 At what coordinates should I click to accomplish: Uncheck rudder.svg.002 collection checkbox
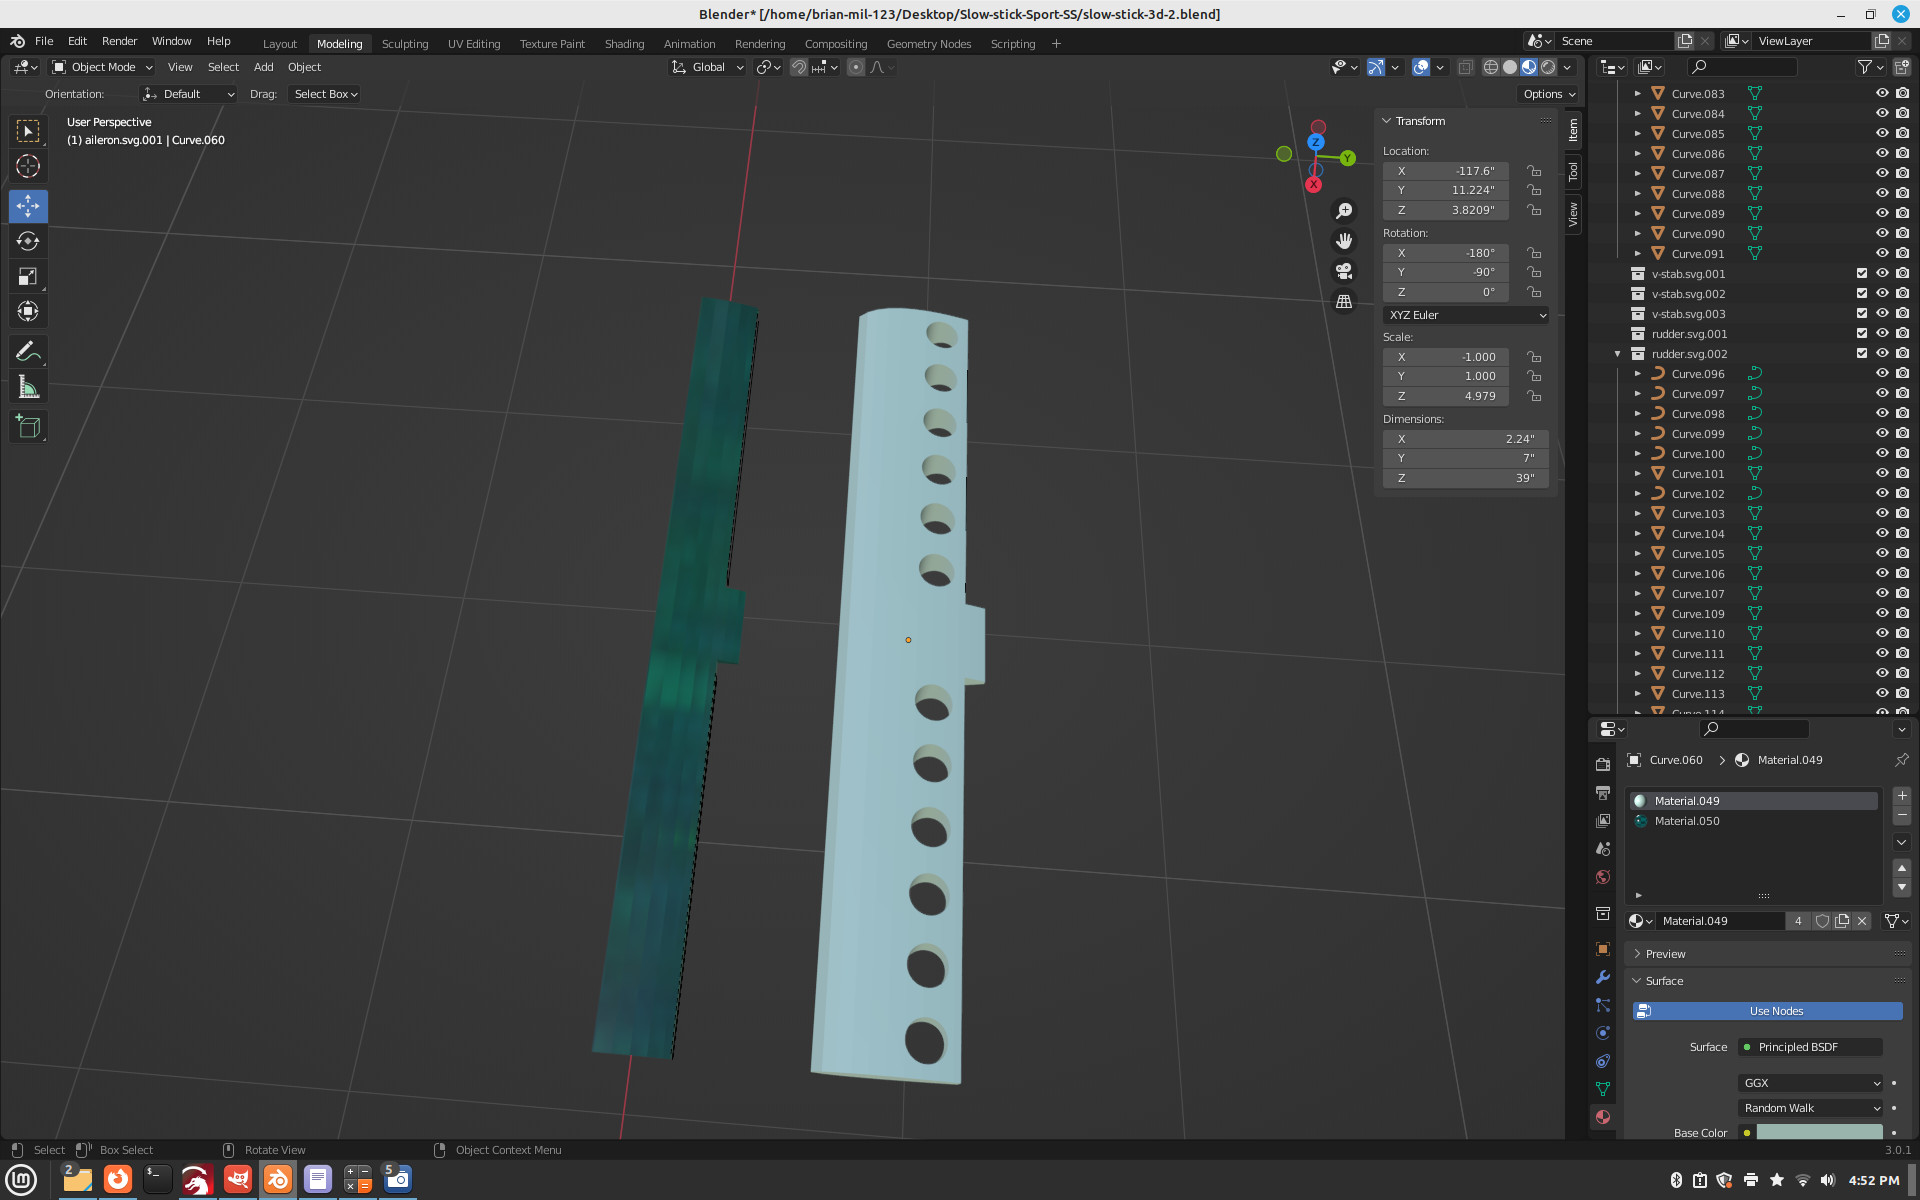pos(1862,353)
